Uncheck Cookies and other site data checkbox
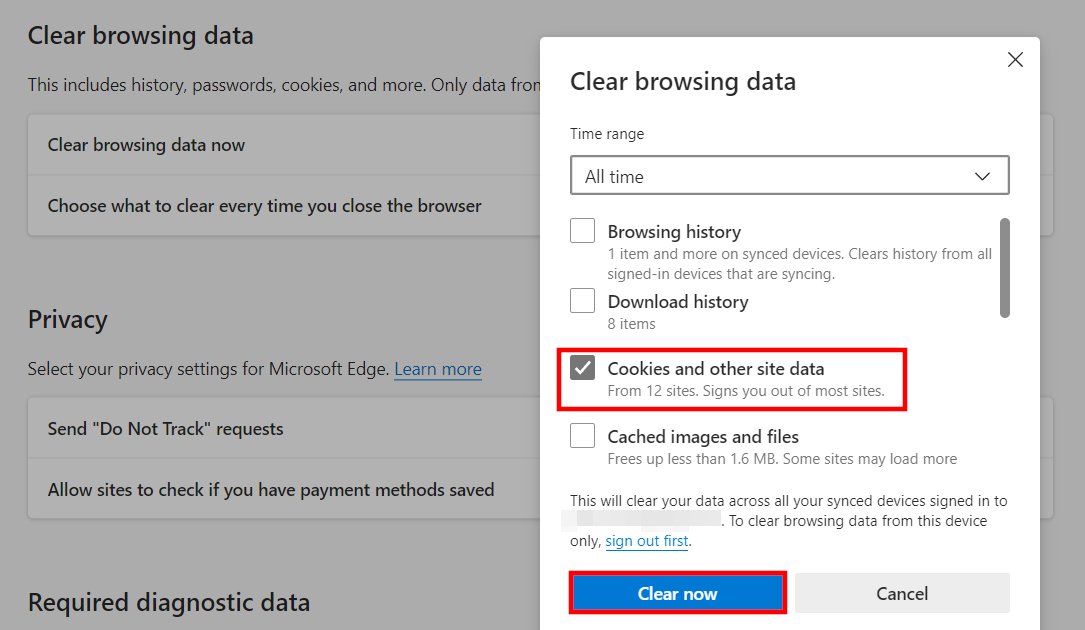The width and height of the screenshot is (1085, 630). pos(582,368)
